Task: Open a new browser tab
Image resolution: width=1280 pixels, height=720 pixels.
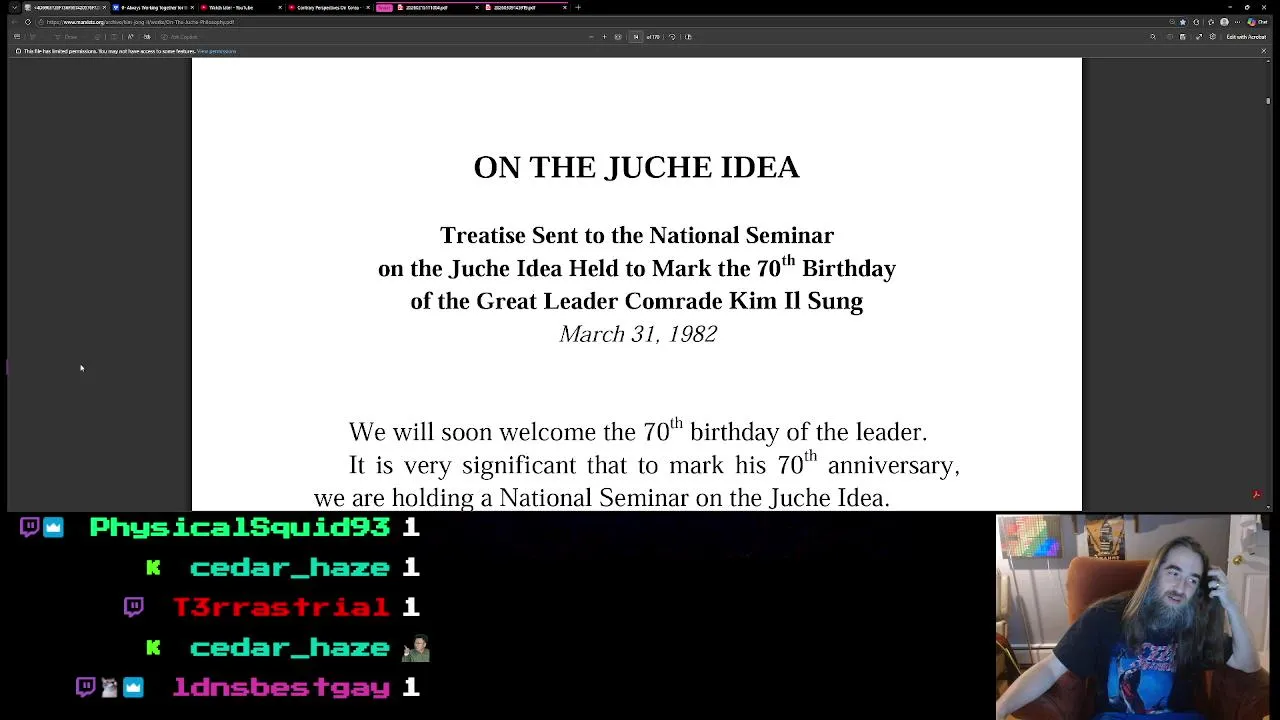Action: 578,7
